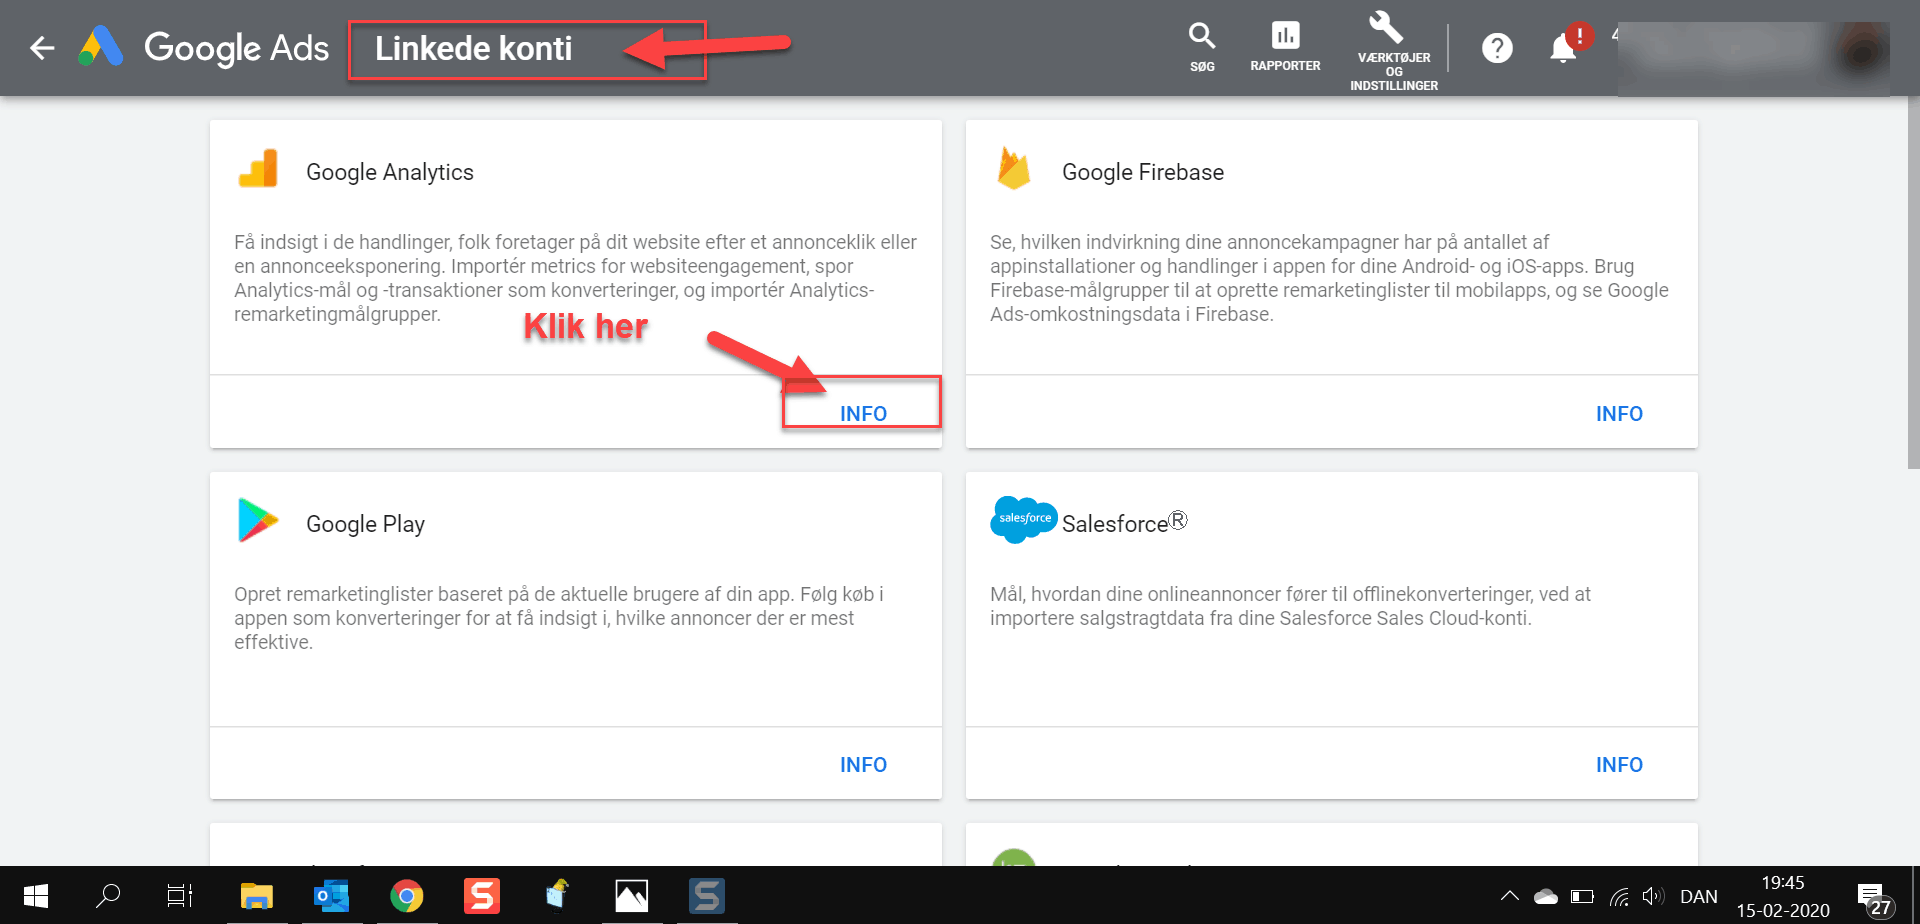1920x924 pixels.
Task: Click the Linkede konti page title
Action: tap(474, 48)
